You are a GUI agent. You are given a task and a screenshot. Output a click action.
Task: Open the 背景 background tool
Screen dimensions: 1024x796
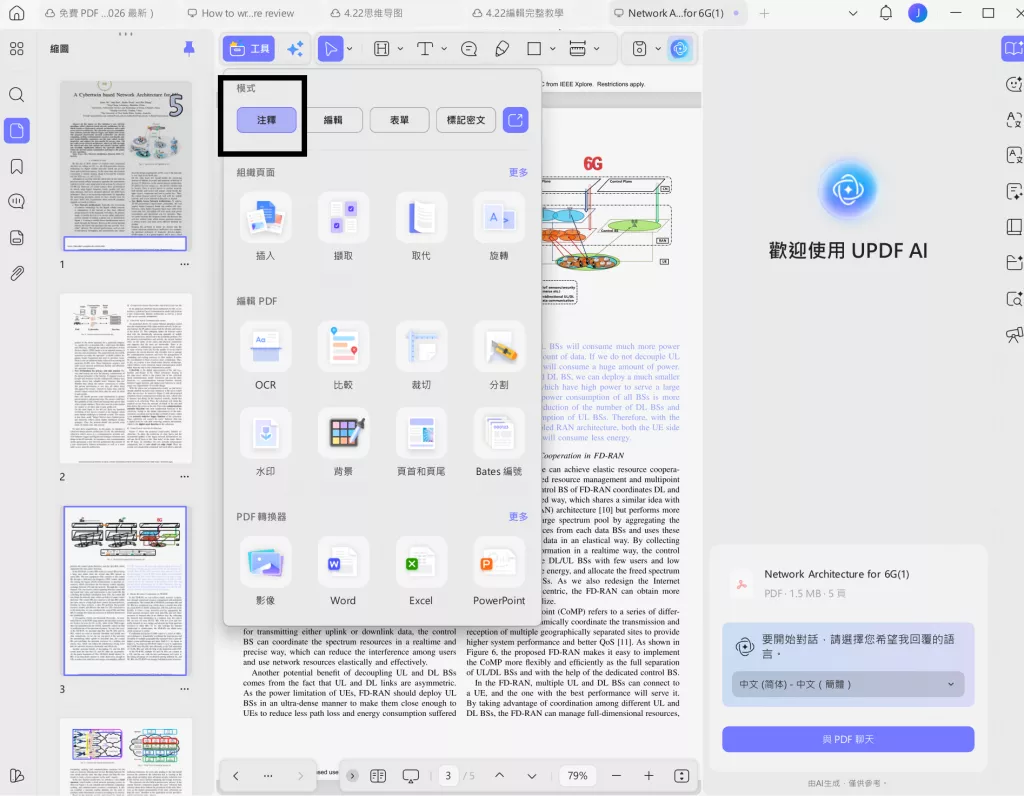pyautogui.click(x=343, y=441)
